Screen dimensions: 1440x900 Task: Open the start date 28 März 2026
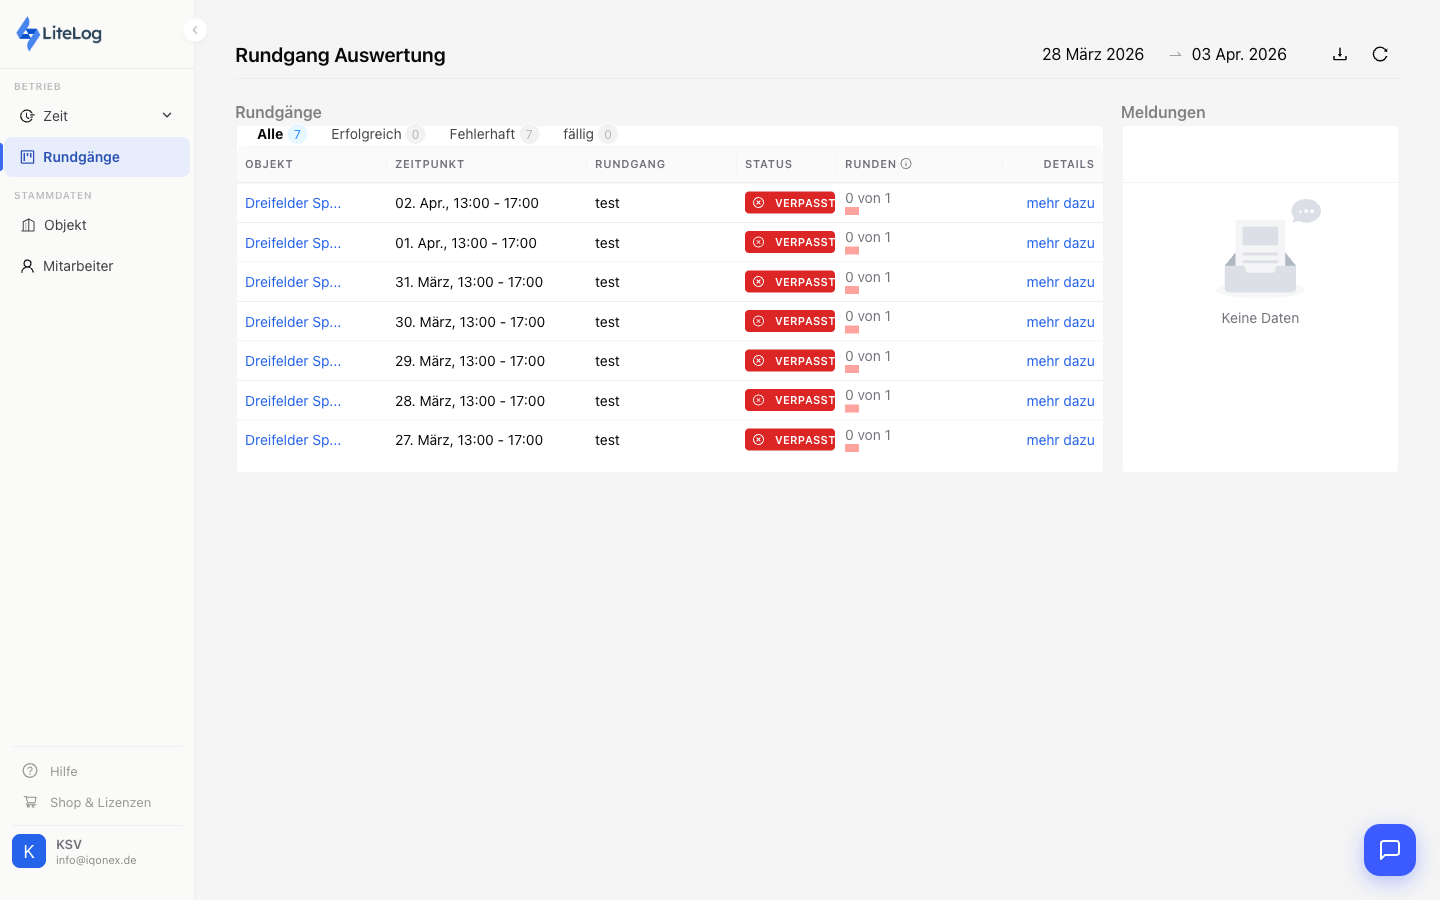[1092, 54]
